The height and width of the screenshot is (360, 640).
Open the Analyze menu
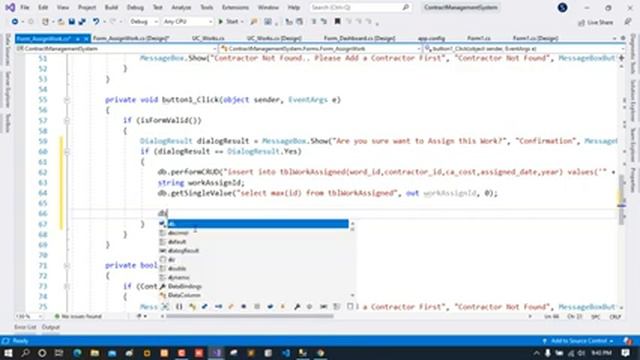[181, 7]
